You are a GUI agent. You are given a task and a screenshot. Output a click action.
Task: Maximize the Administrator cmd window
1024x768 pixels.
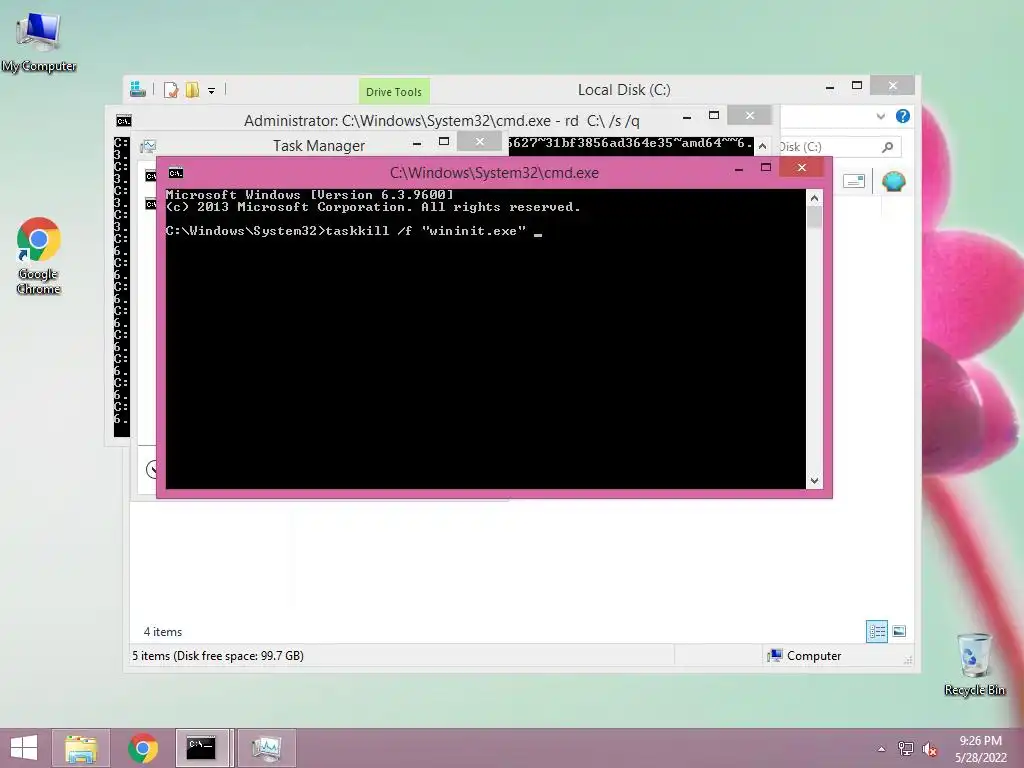tap(714, 116)
